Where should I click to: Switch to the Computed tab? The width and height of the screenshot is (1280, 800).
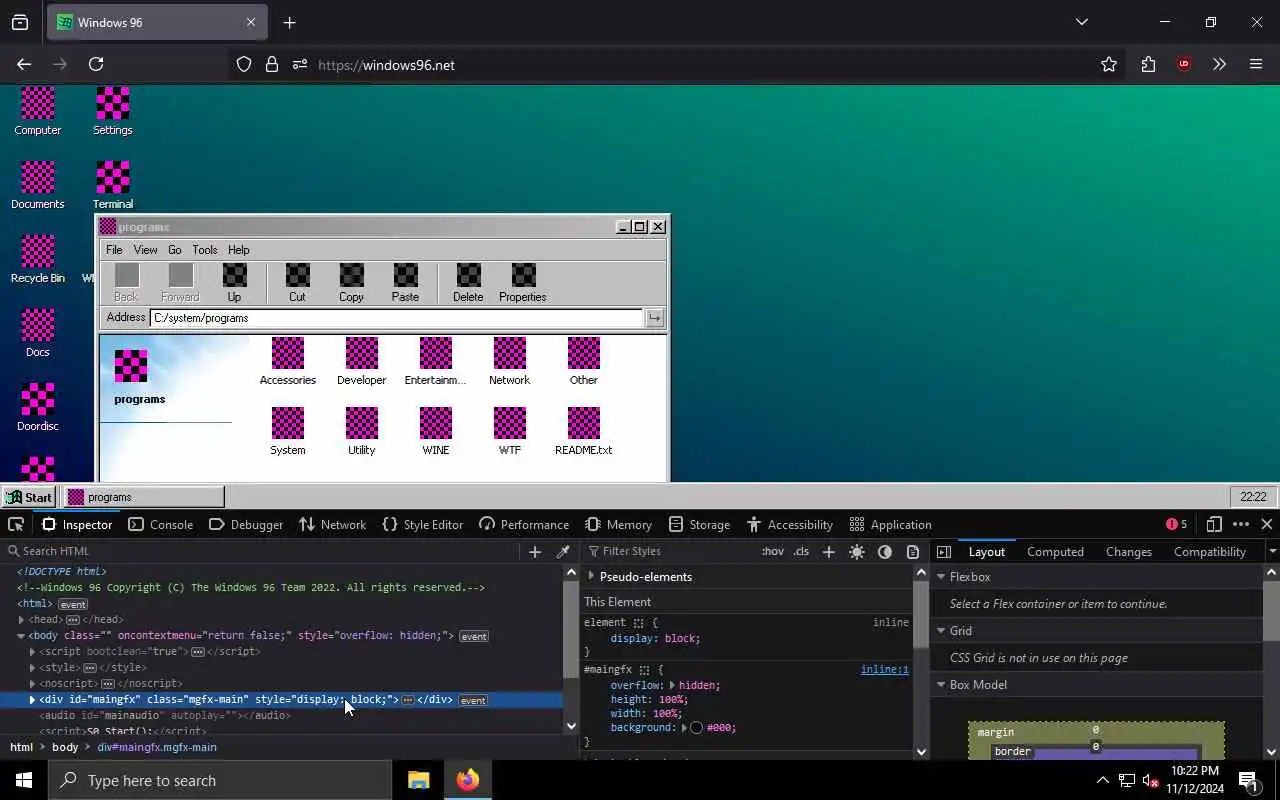point(1055,551)
